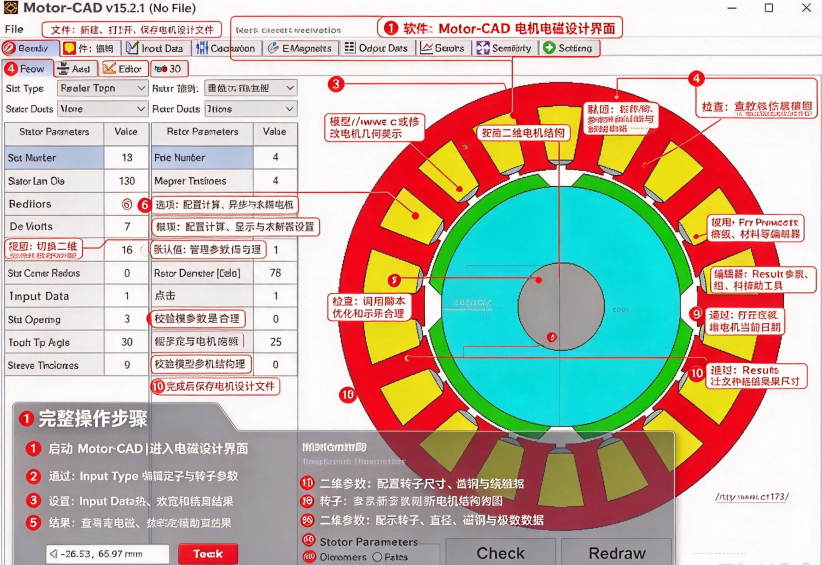
Task: Click the 30 view glasses icon
Action: coord(160,69)
